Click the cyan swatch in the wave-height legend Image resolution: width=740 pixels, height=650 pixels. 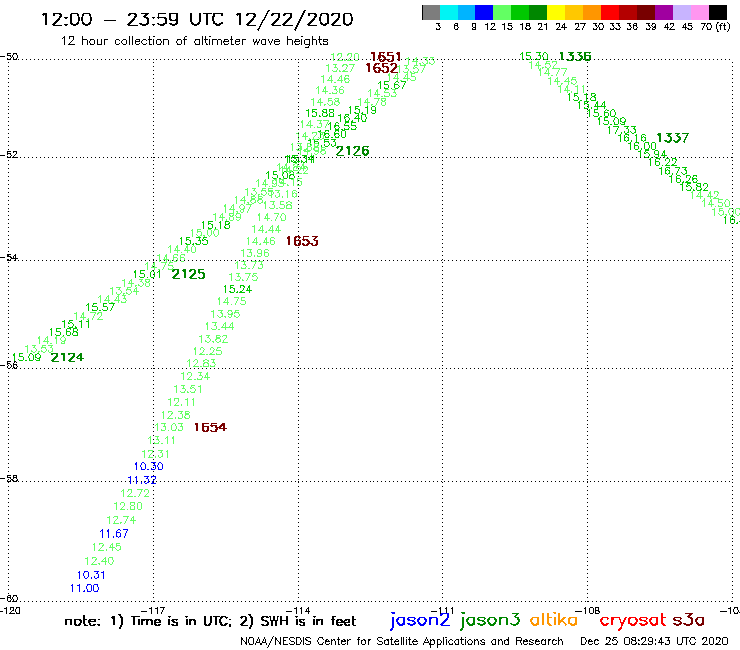(x=449, y=12)
